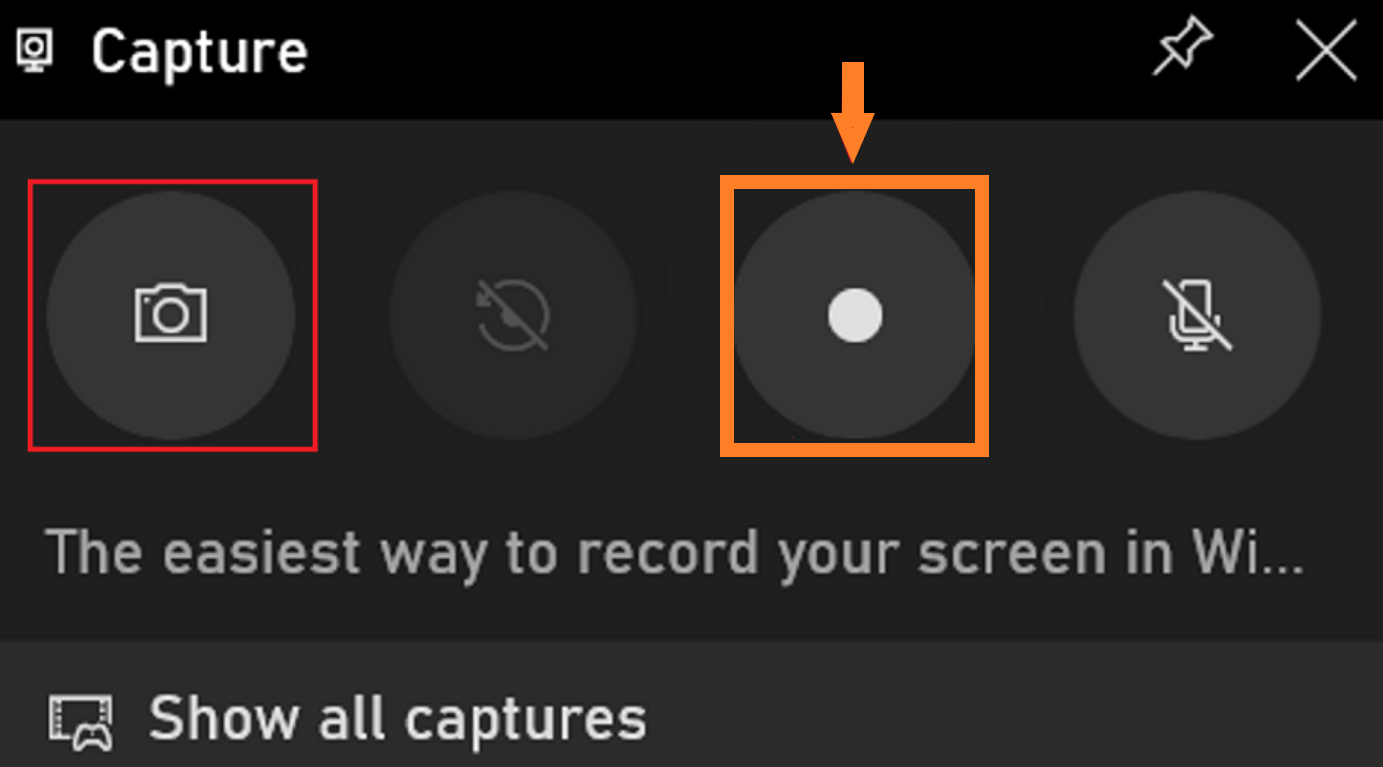Click the camera glyph inside the red box
Screen dimensions: 1383x767
pyautogui.click(x=171, y=314)
